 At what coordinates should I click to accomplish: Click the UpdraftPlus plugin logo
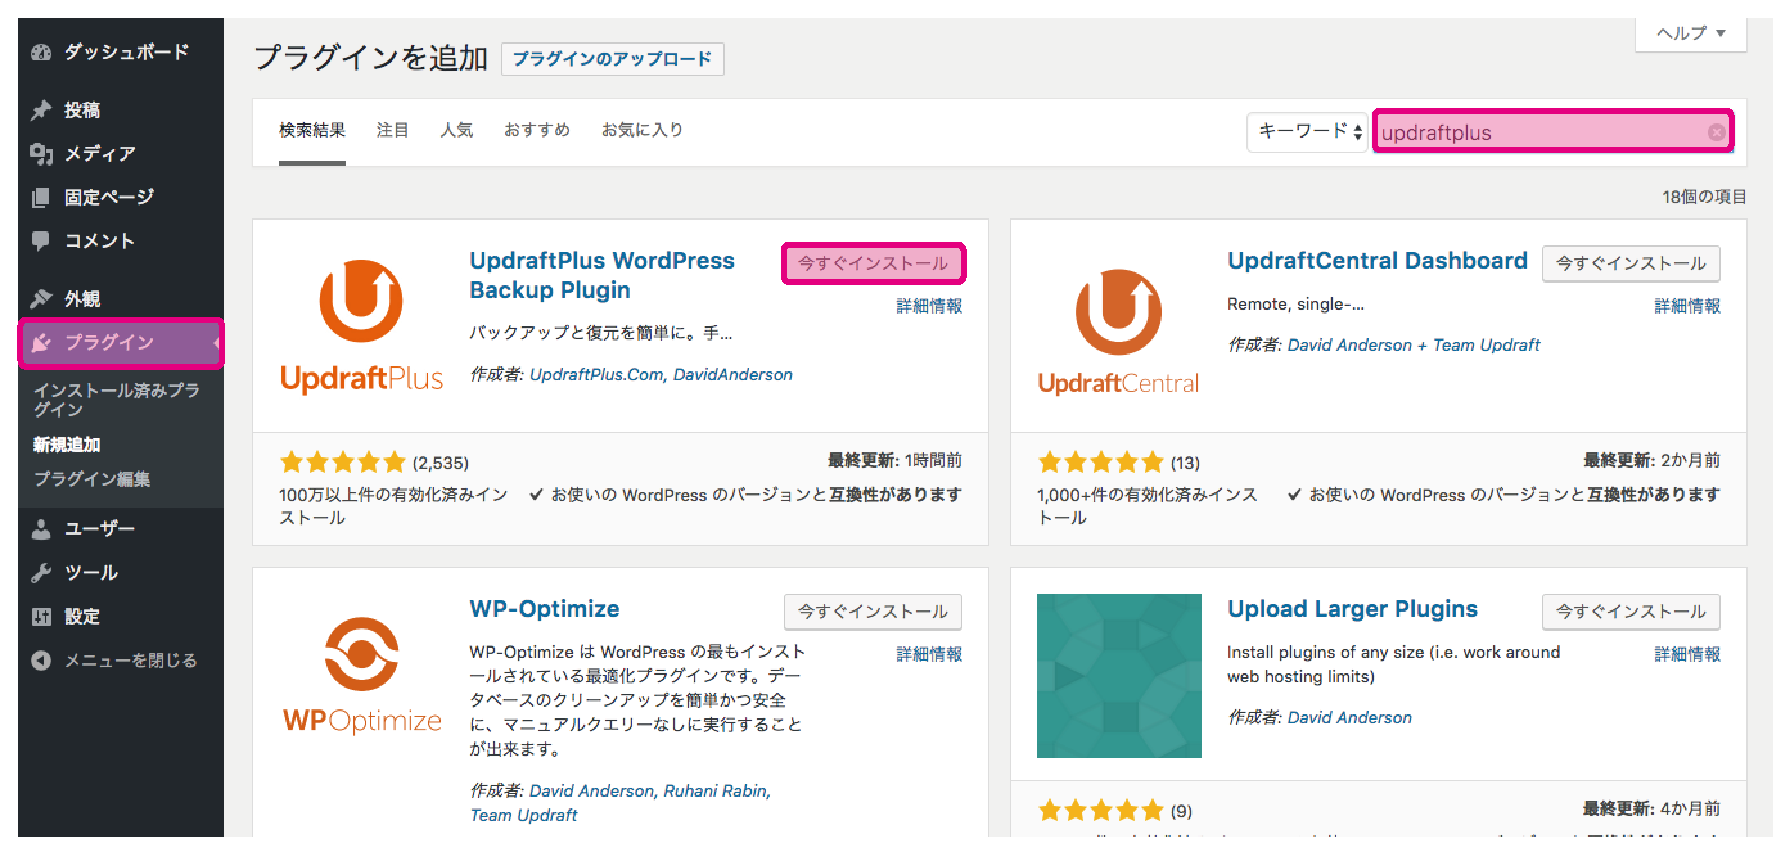(361, 326)
